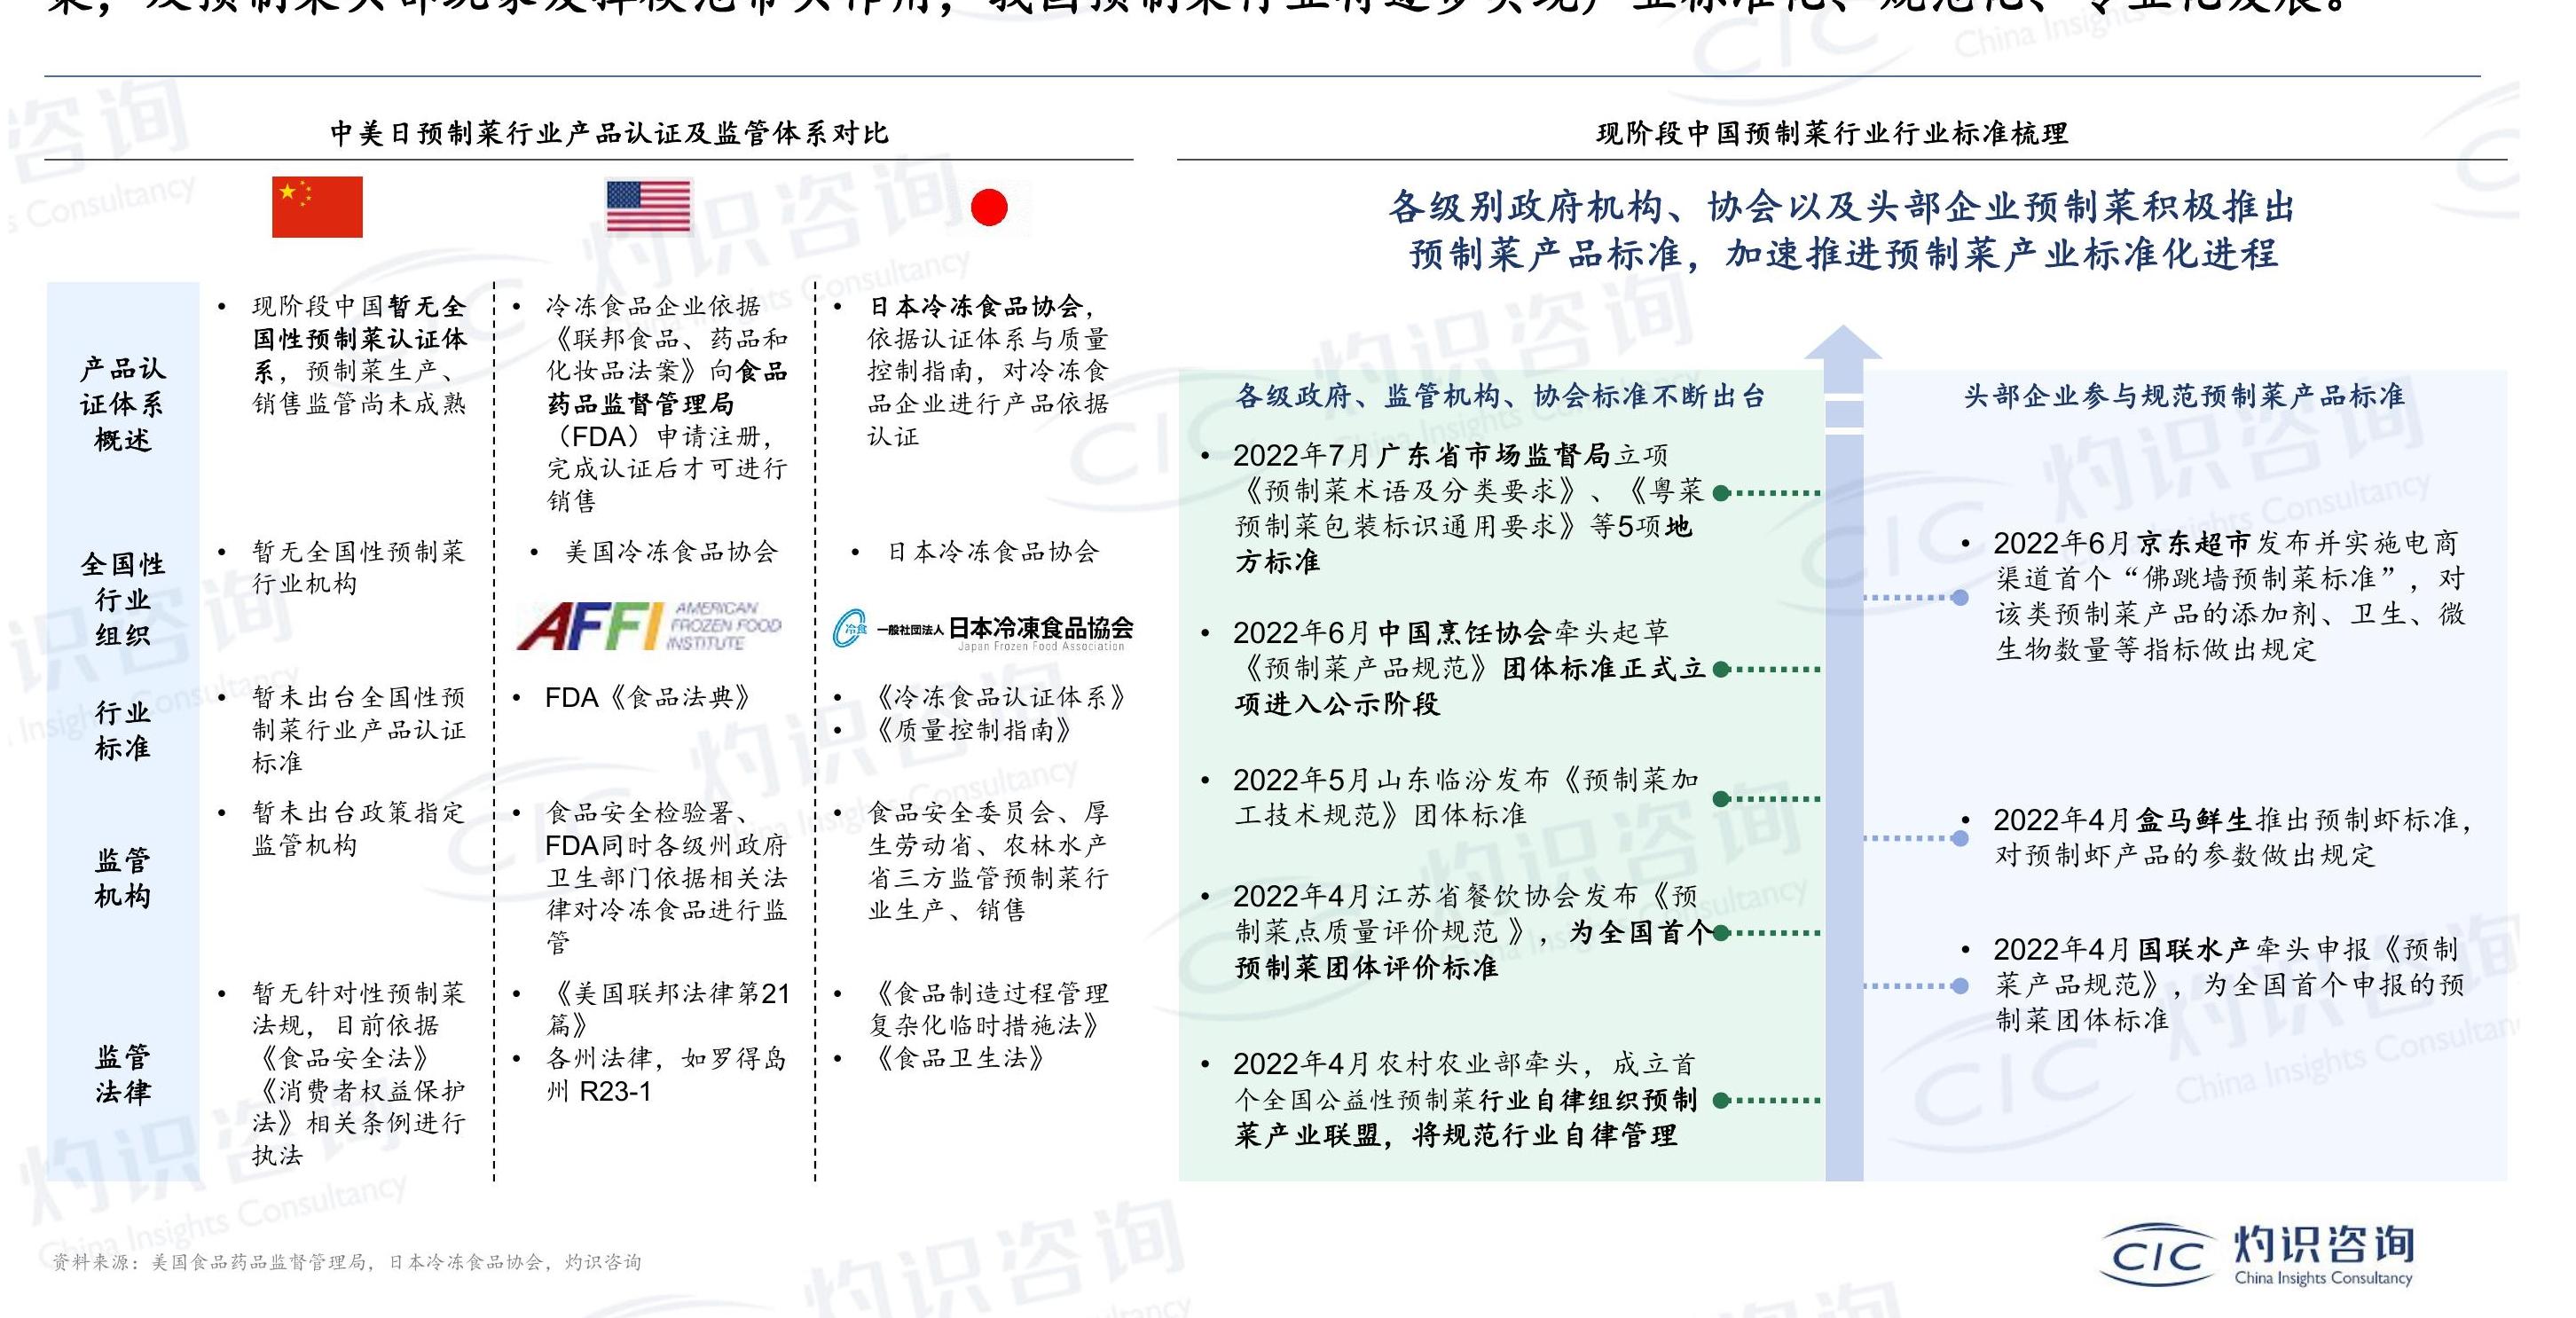Click green dot beside 农村农业部 entry
The image size is (2576, 1318).
1721,1101
